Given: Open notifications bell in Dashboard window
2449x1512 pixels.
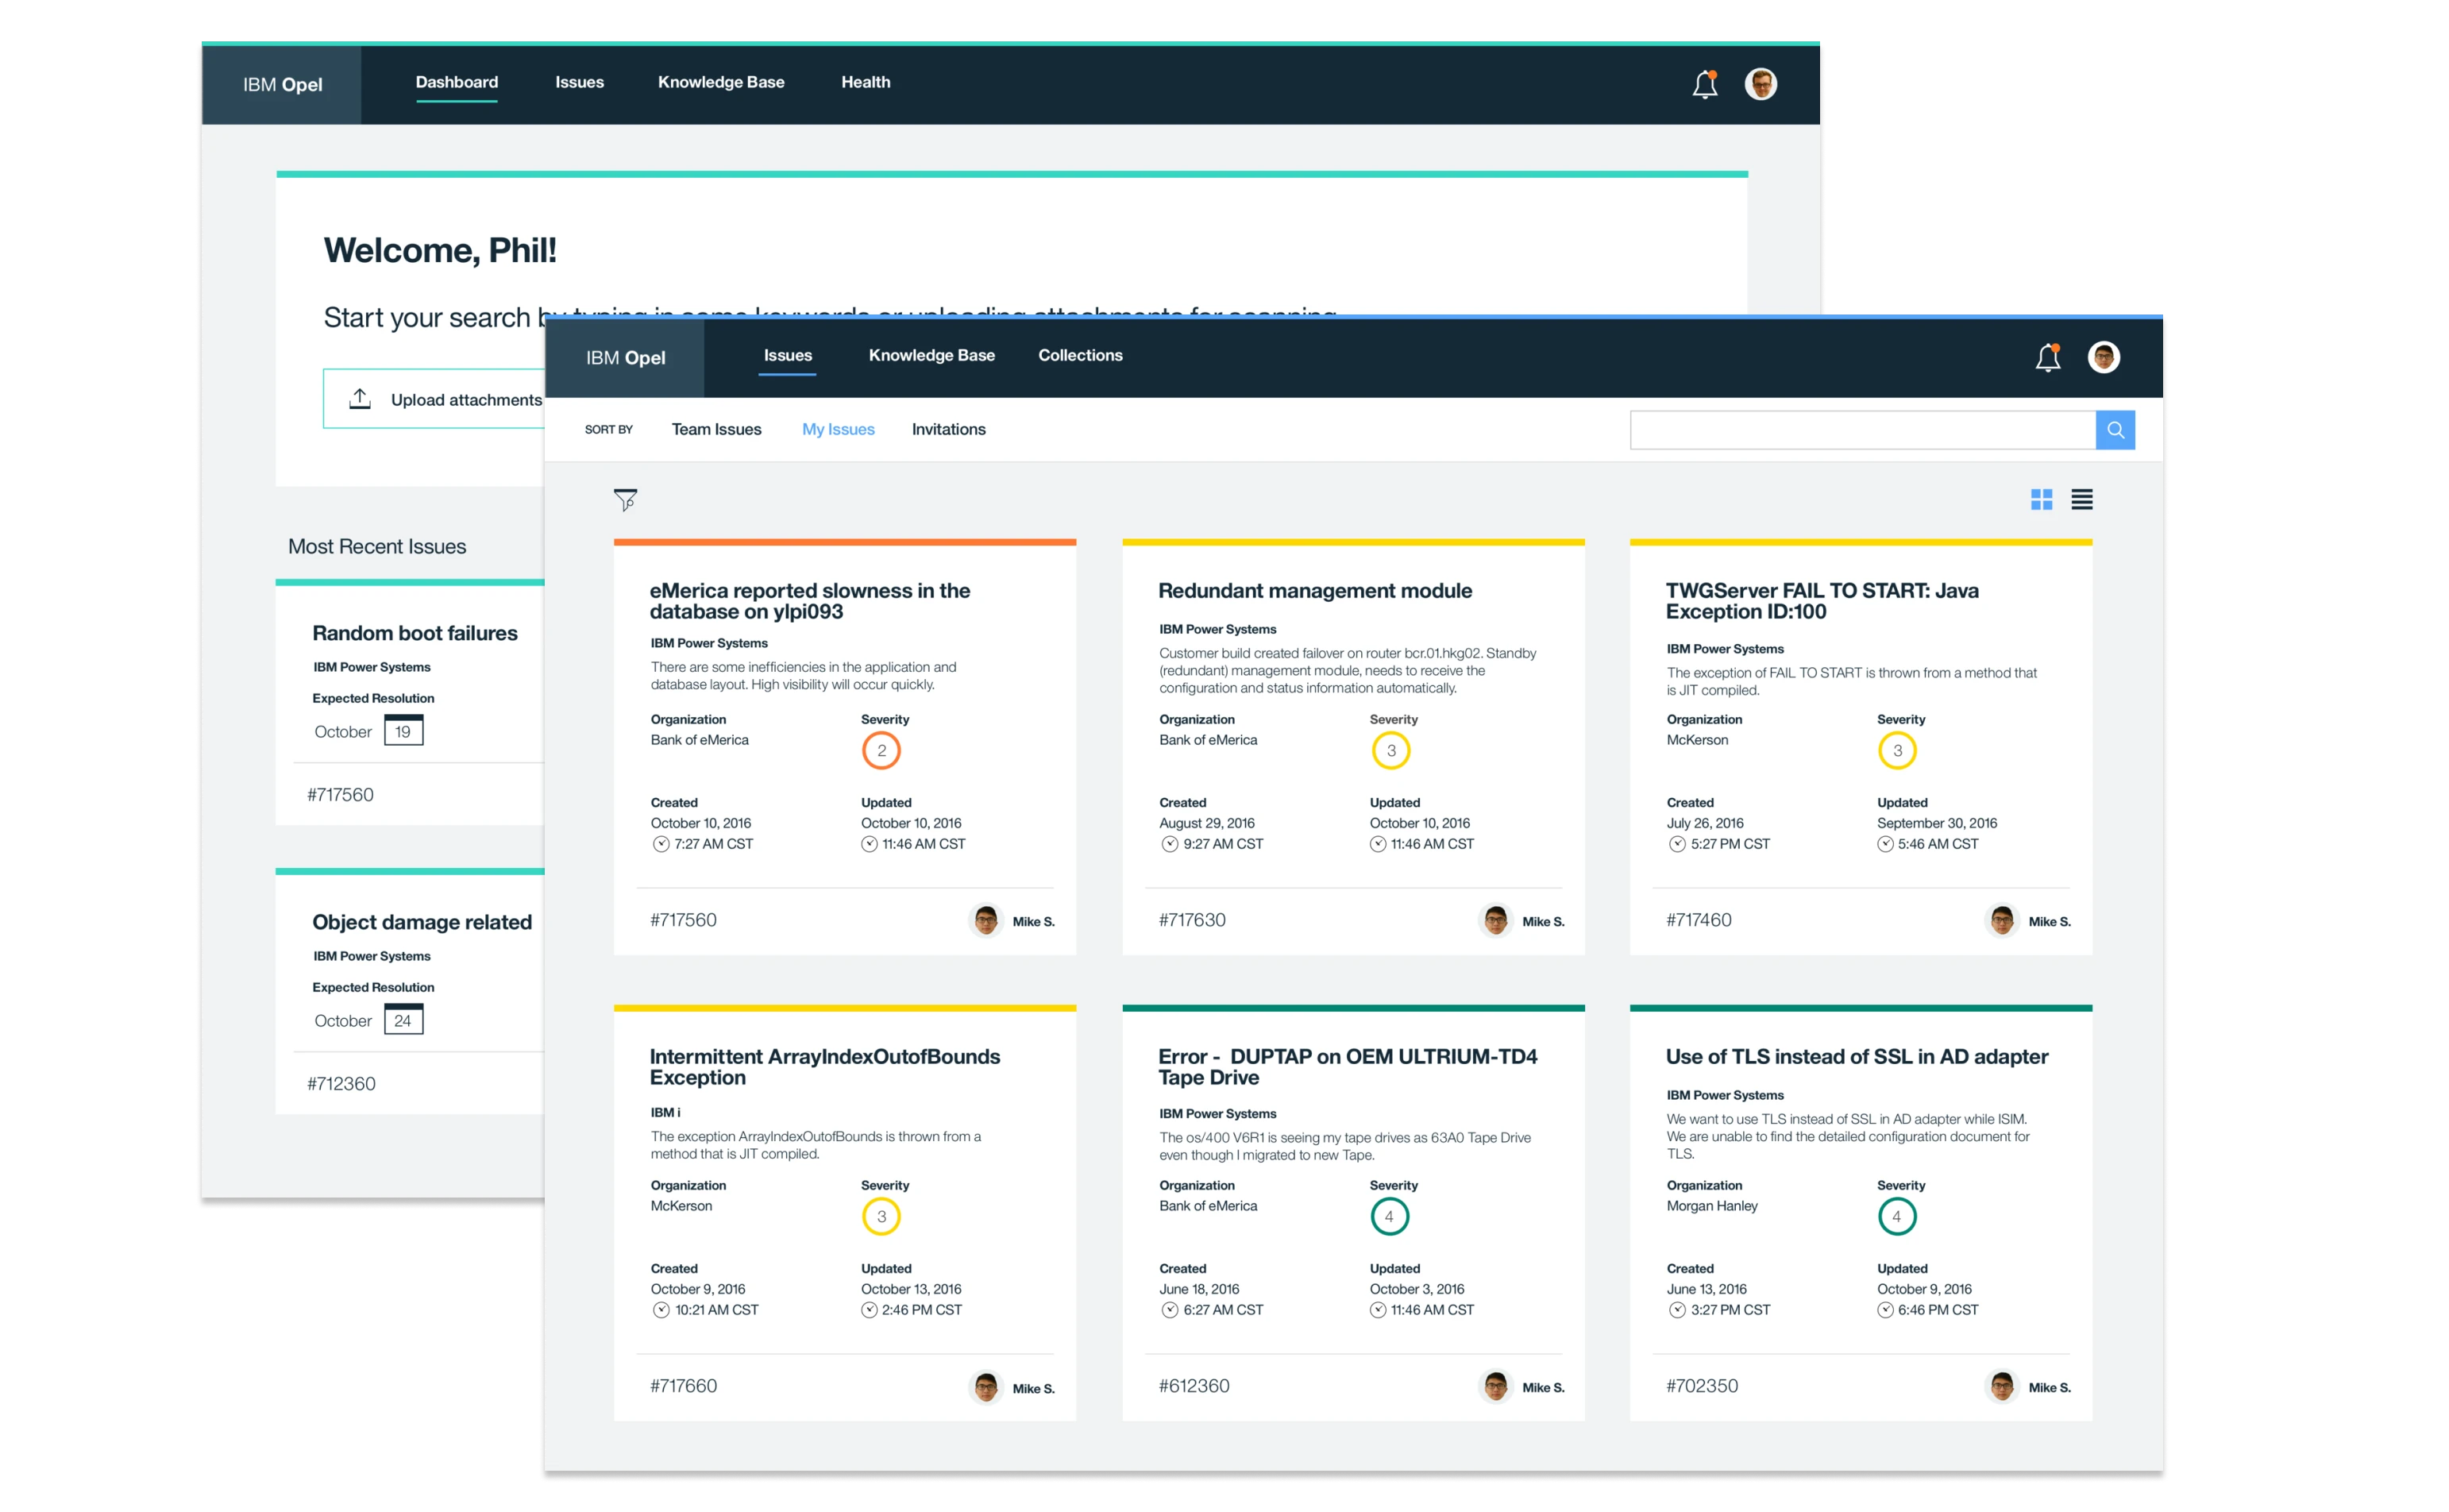Looking at the screenshot, I should (1704, 84).
